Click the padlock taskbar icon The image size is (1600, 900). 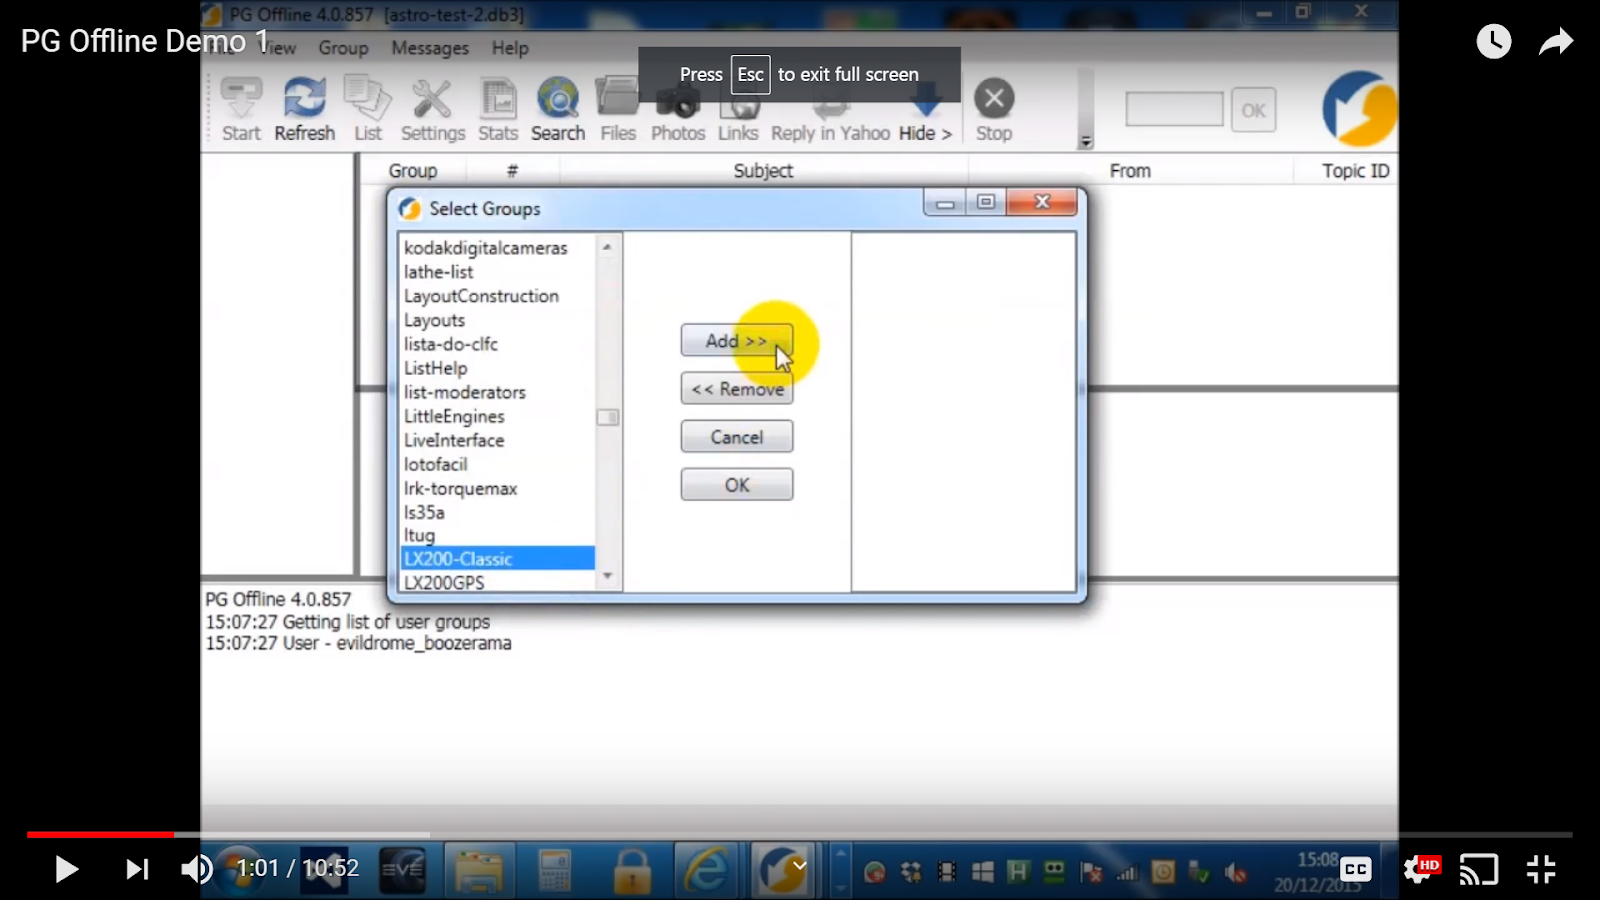tap(631, 871)
